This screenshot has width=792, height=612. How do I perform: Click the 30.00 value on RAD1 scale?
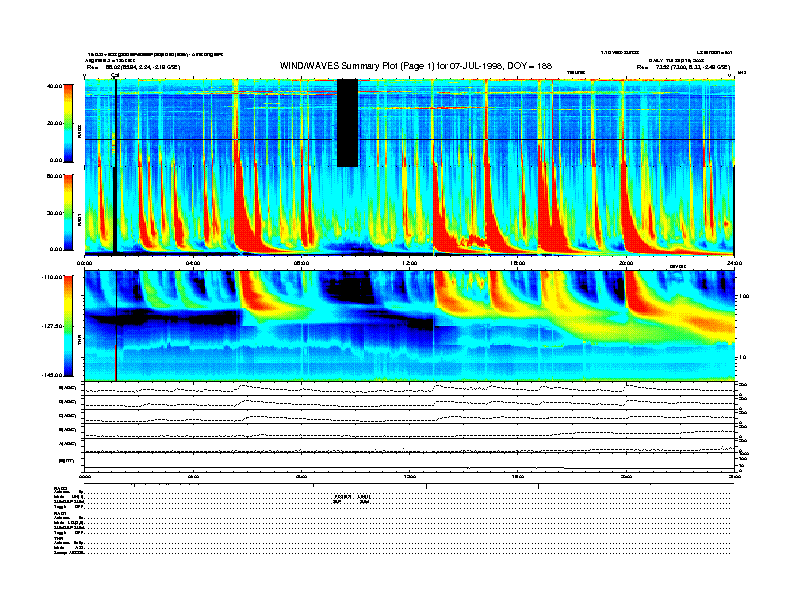54,213
